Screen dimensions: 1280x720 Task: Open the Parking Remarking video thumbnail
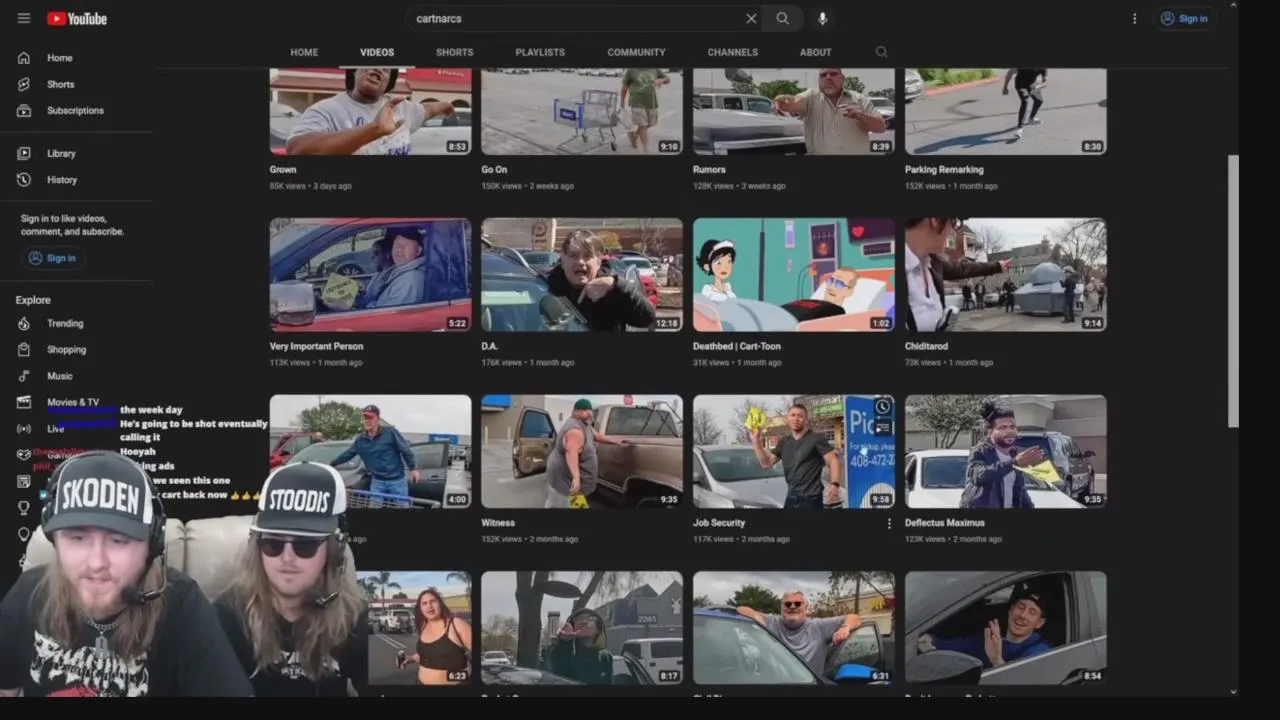pyautogui.click(x=1006, y=111)
